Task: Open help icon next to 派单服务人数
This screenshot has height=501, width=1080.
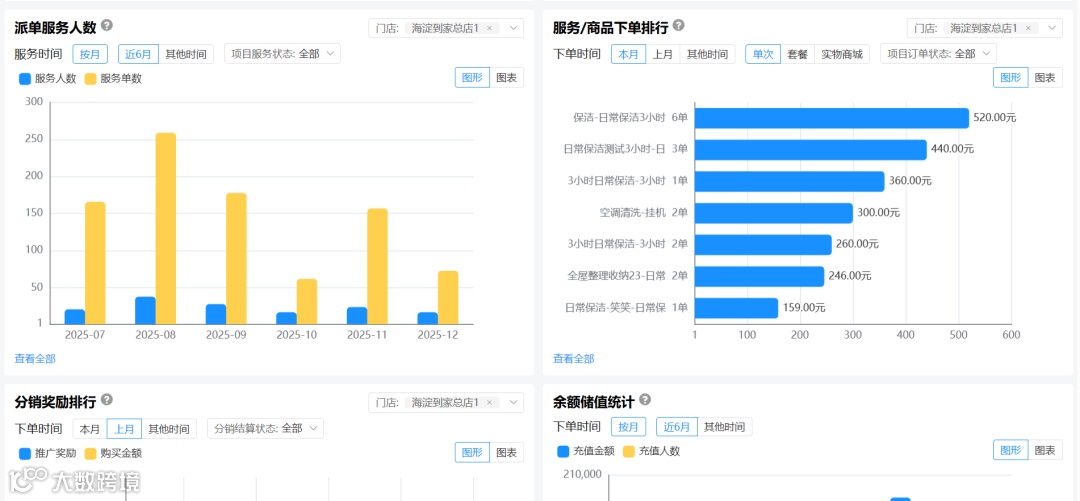Action: tap(107, 25)
